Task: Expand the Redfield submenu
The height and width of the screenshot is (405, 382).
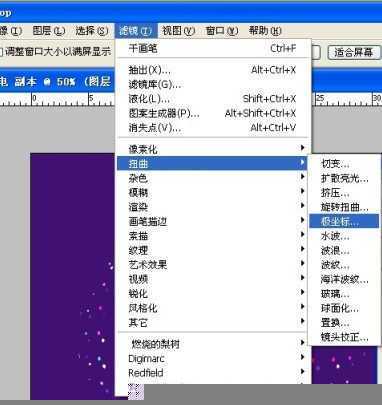Action: [x=212, y=373]
